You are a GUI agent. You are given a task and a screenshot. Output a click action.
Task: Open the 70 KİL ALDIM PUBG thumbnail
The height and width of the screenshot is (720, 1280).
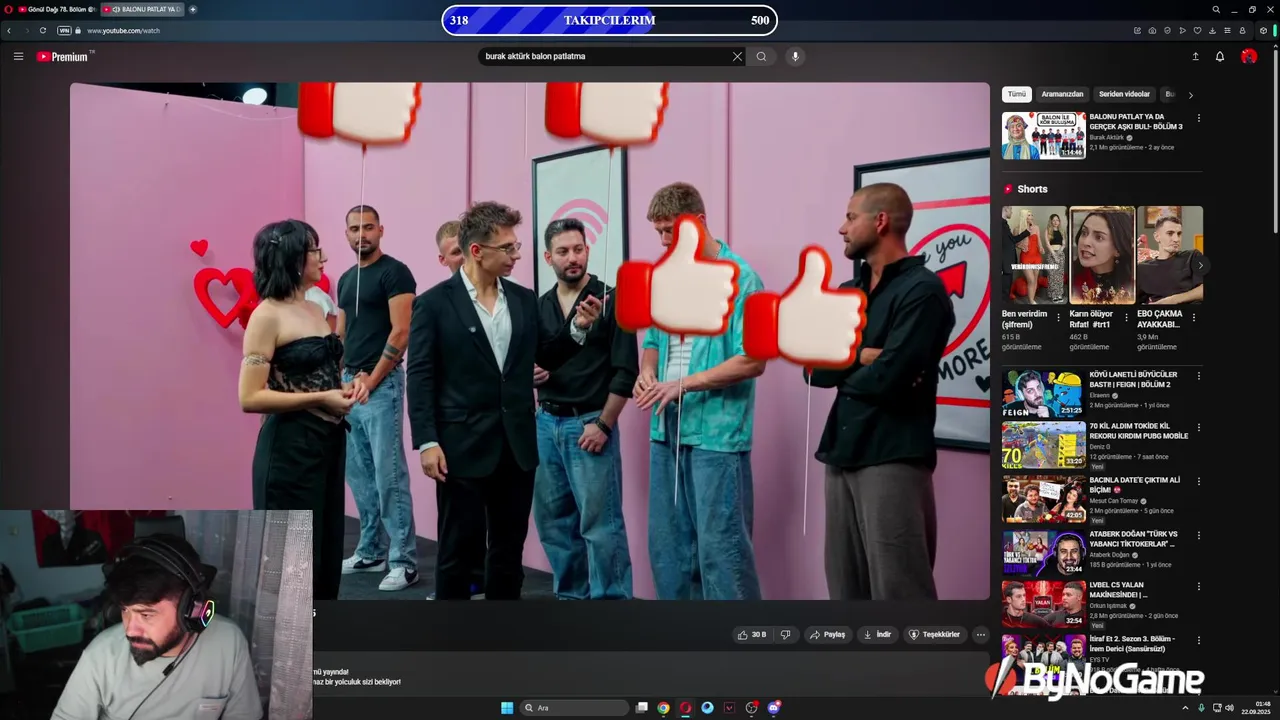[1043, 445]
